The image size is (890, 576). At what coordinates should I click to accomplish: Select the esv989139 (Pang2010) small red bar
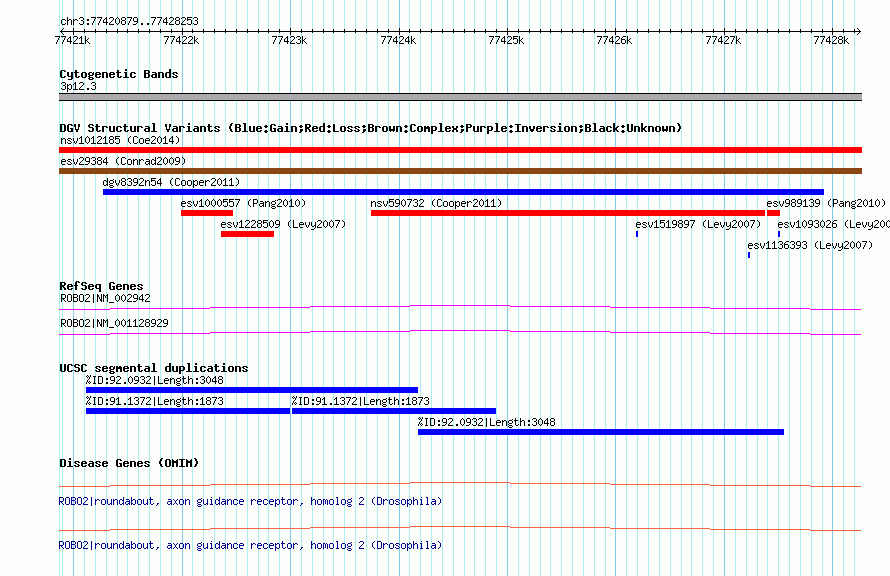coord(773,213)
